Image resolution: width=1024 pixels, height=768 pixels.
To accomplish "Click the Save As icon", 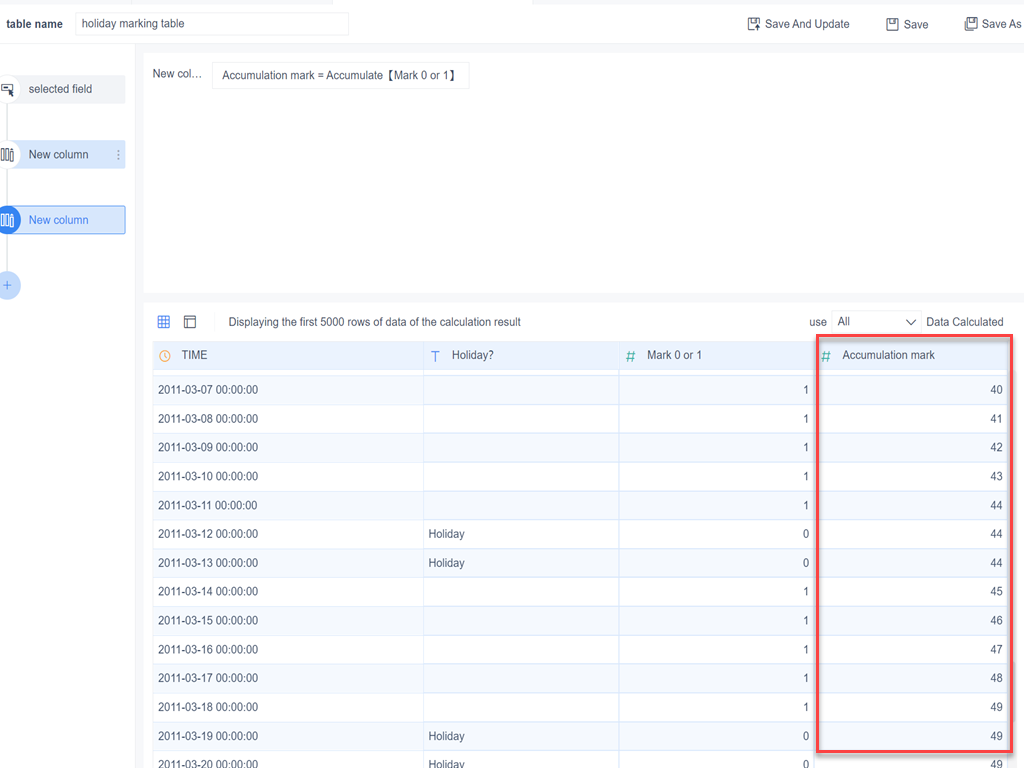I will [x=971, y=24].
